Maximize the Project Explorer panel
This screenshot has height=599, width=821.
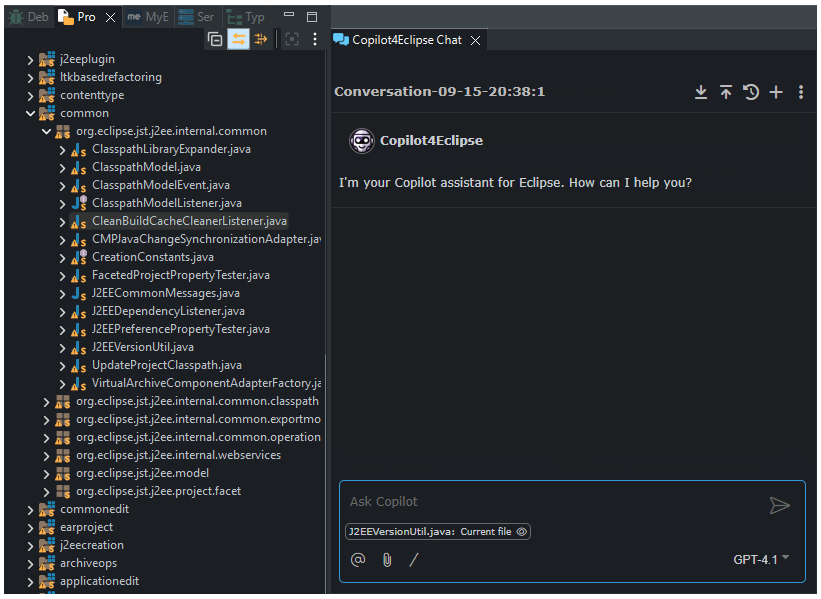click(312, 17)
